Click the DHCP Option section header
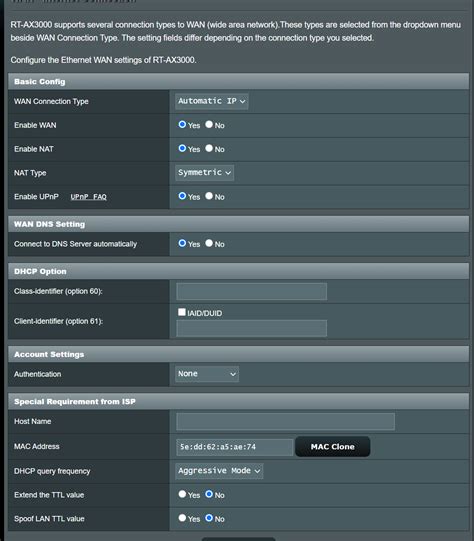This screenshot has width=474, height=541. pos(238,272)
